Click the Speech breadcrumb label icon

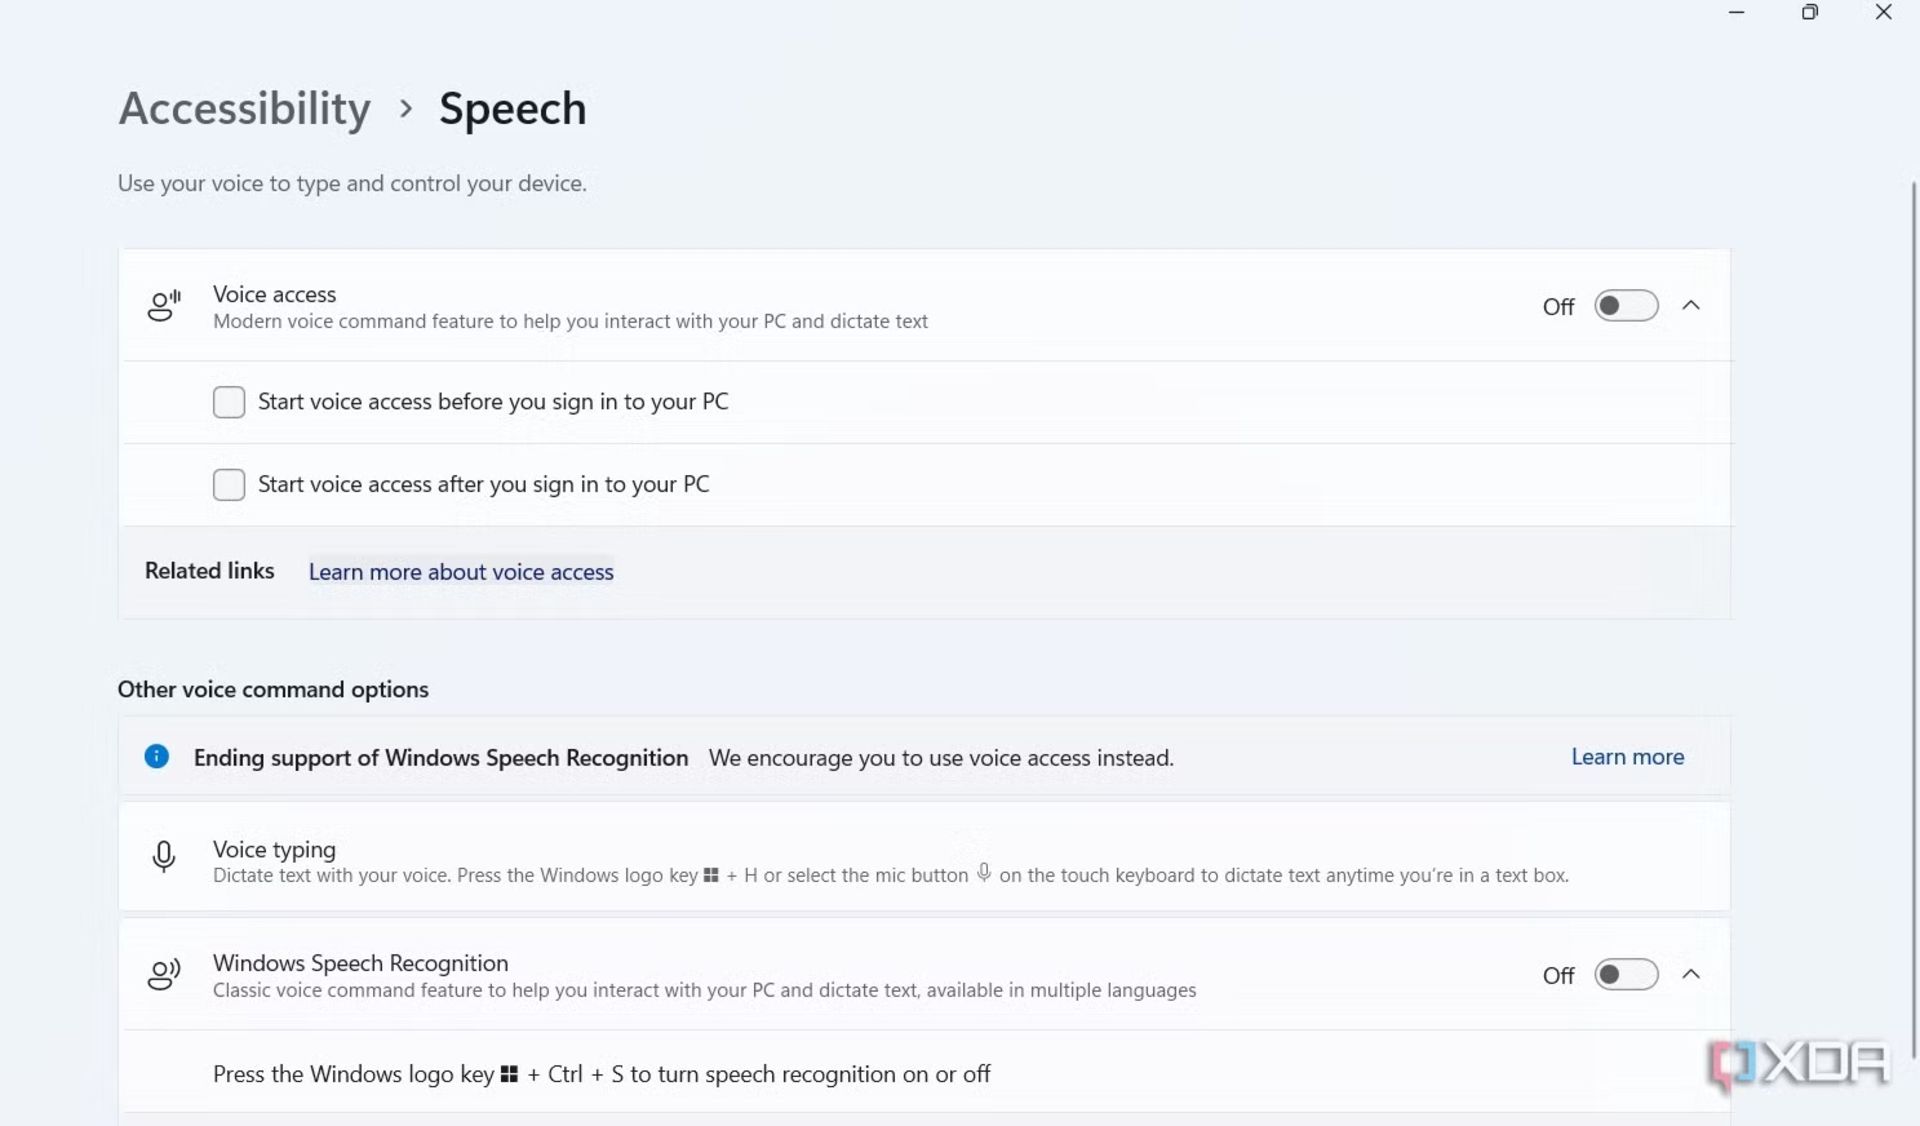[x=512, y=107]
